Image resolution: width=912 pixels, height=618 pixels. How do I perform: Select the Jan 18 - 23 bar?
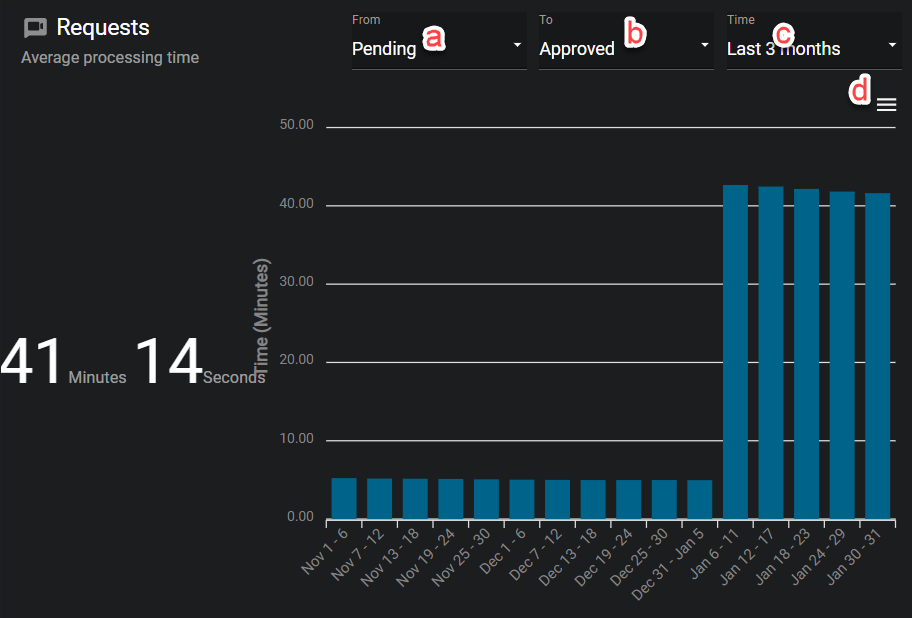coord(807,353)
